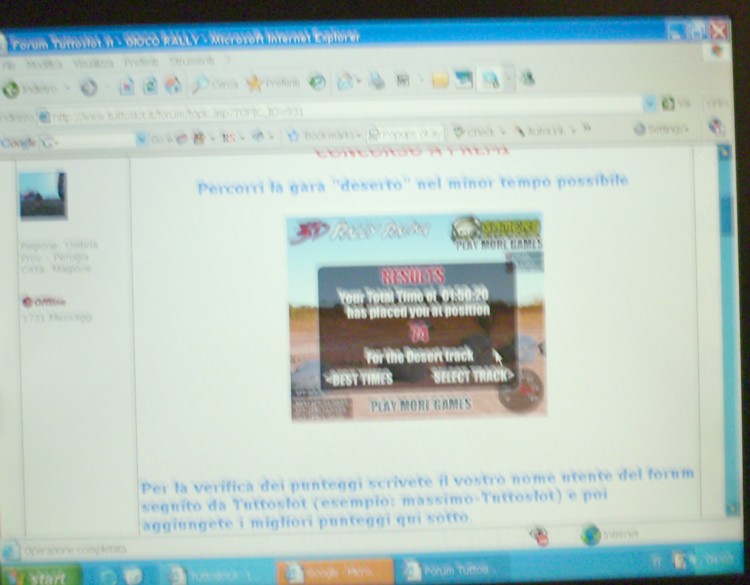Click the URL address field
Image resolution: width=750 pixels, height=585 pixels.
click(341, 110)
